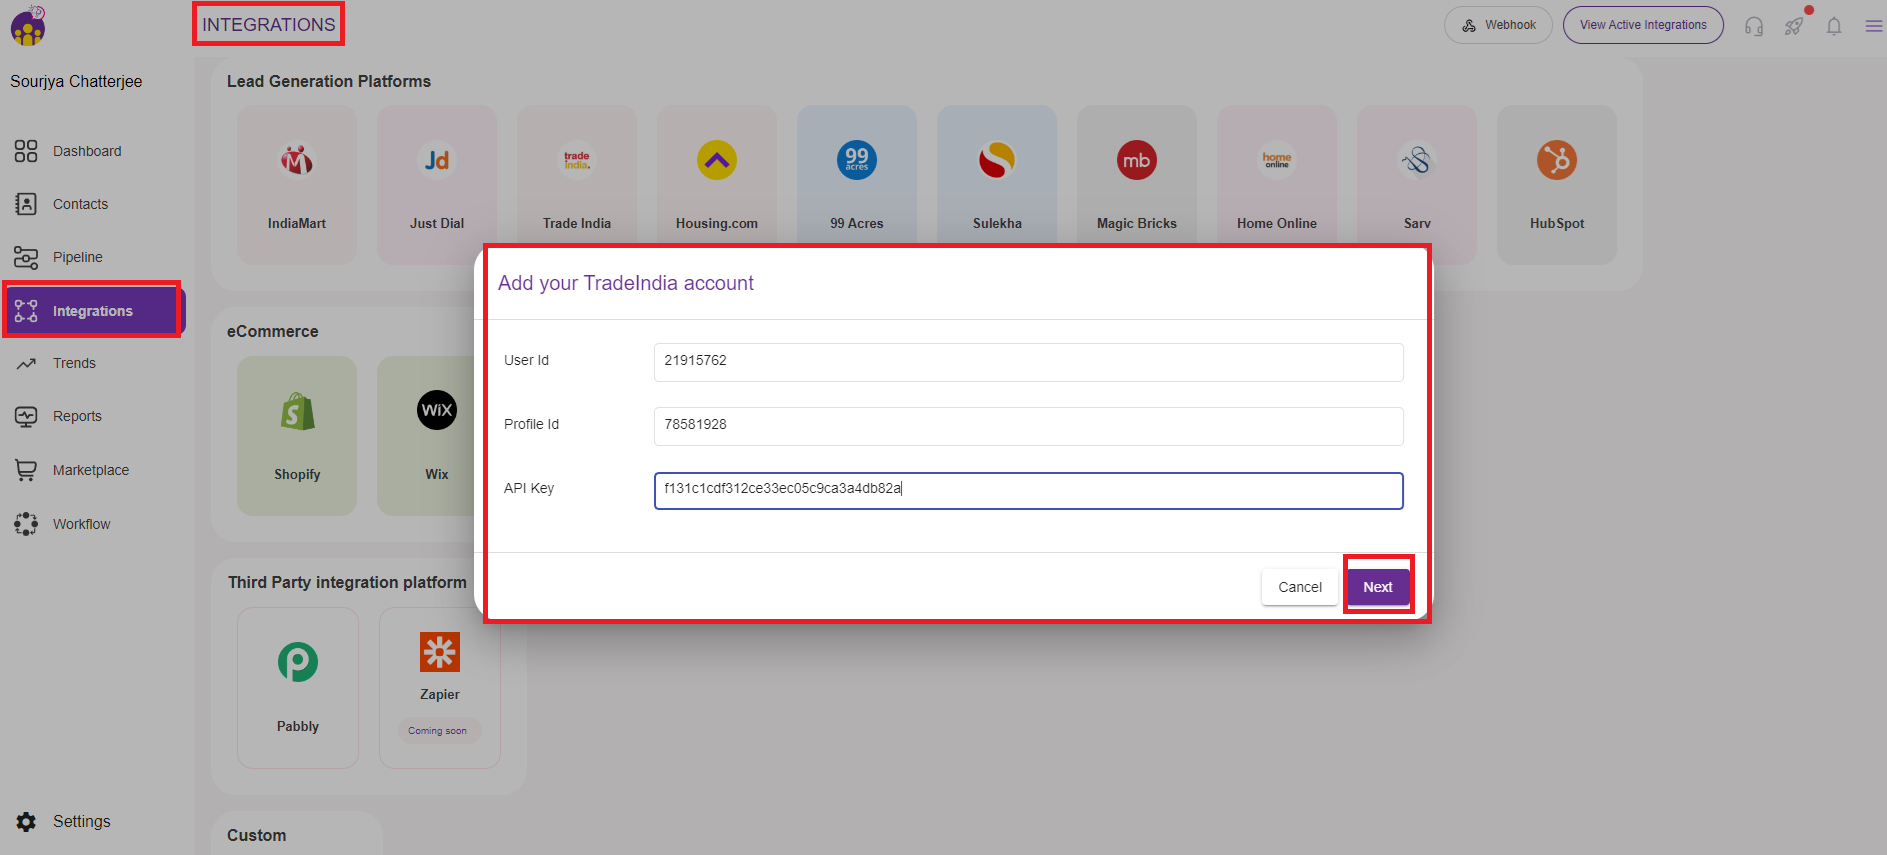Image resolution: width=1887 pixels, height=855 pixels.
Task: Cancel the TradeIndia account dialog
Action: [x=1299, y=587]
